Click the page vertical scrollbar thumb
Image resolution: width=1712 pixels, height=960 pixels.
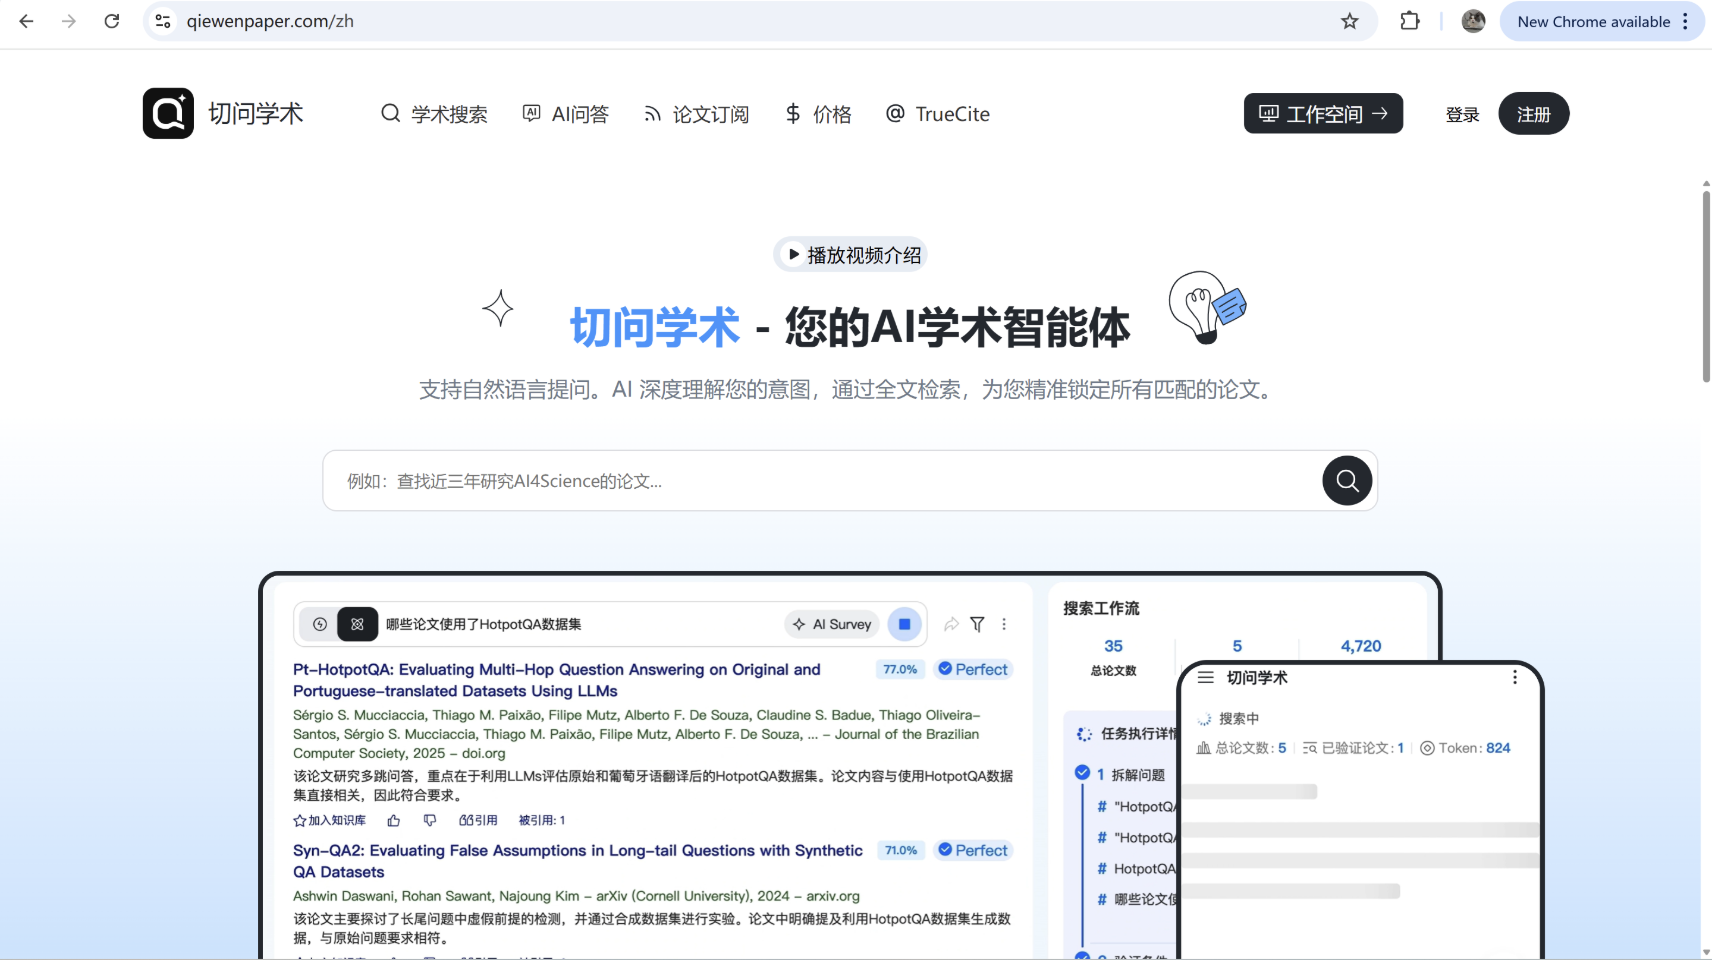1706,285
